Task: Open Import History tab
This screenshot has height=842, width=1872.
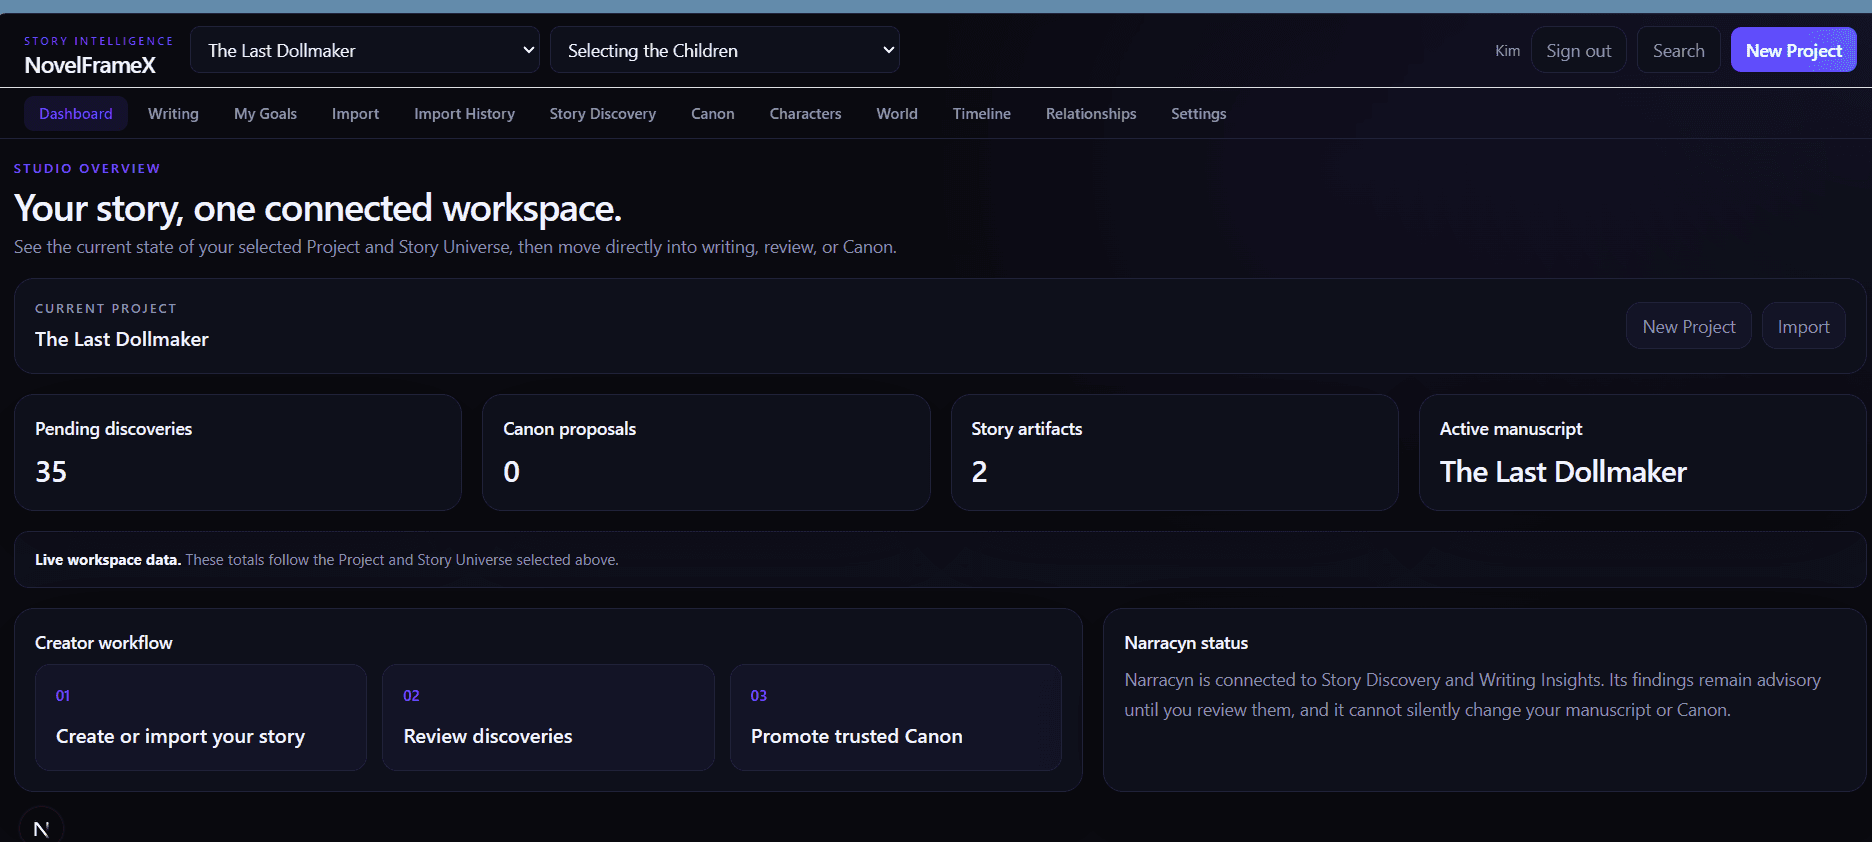Action: [464, 114]
